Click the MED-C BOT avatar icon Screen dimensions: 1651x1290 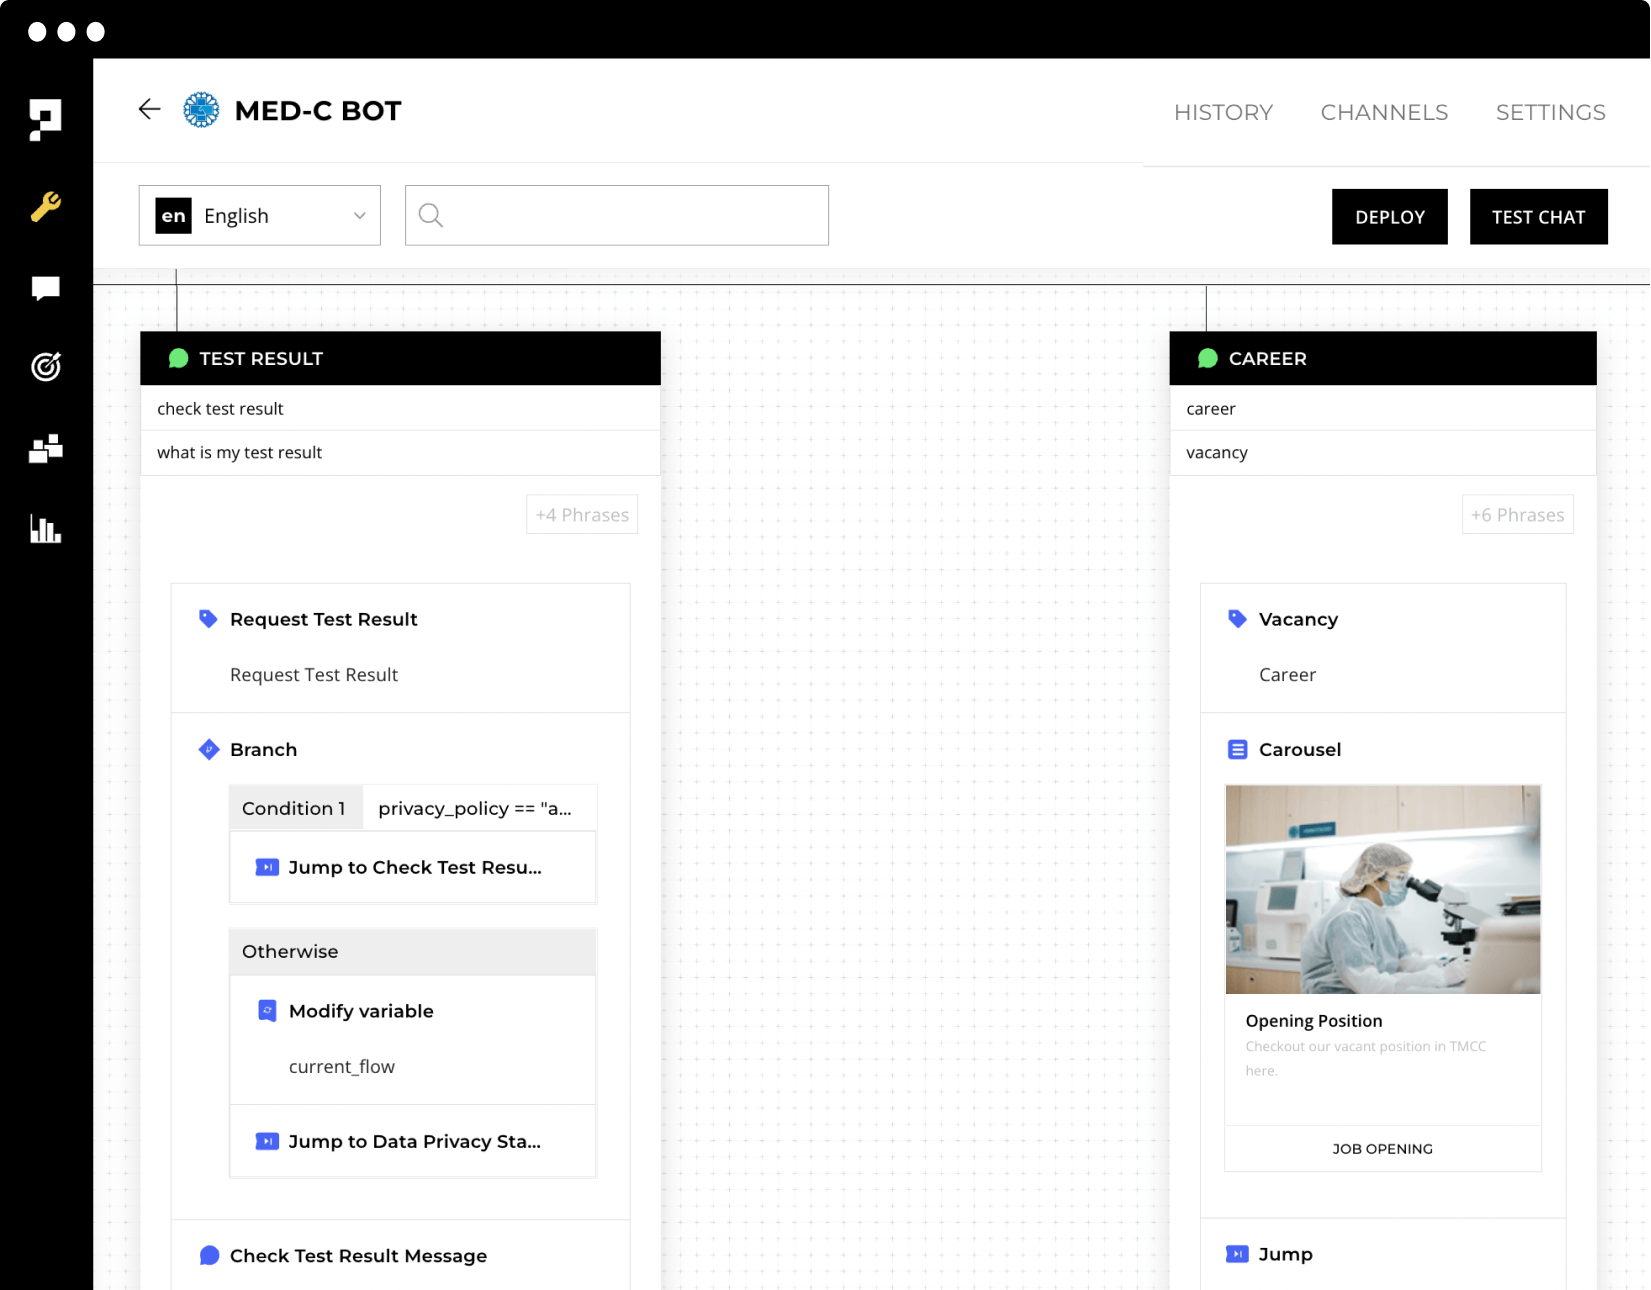201,110
